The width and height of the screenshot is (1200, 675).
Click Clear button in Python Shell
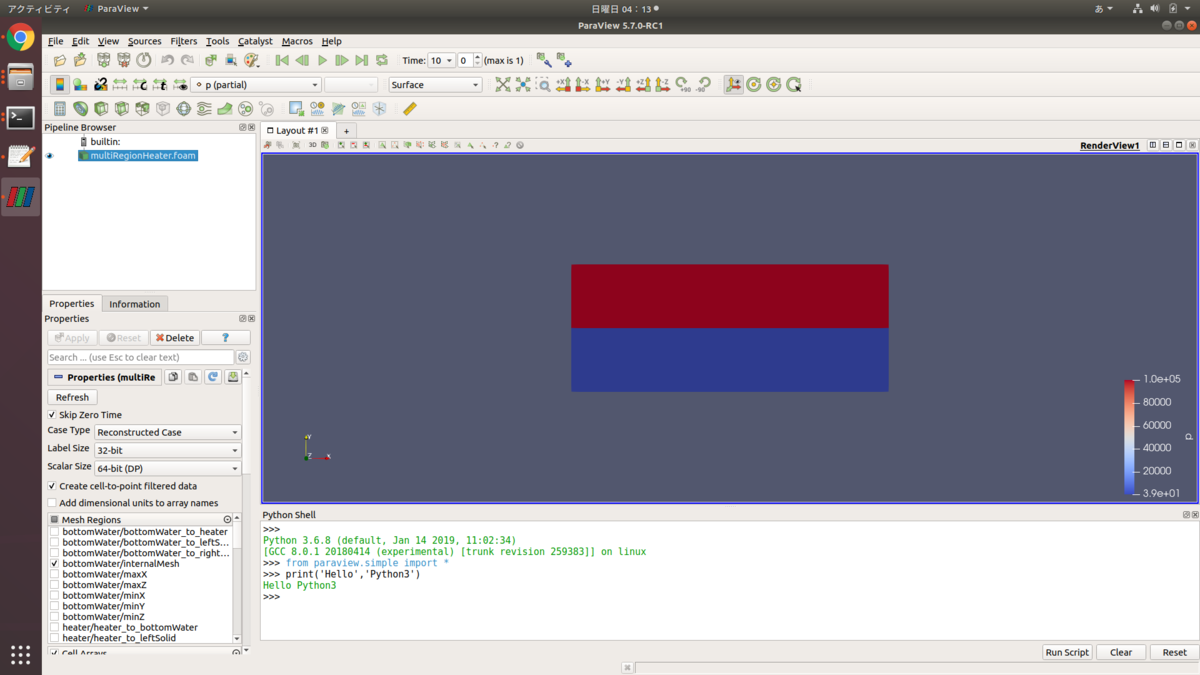1121,652
